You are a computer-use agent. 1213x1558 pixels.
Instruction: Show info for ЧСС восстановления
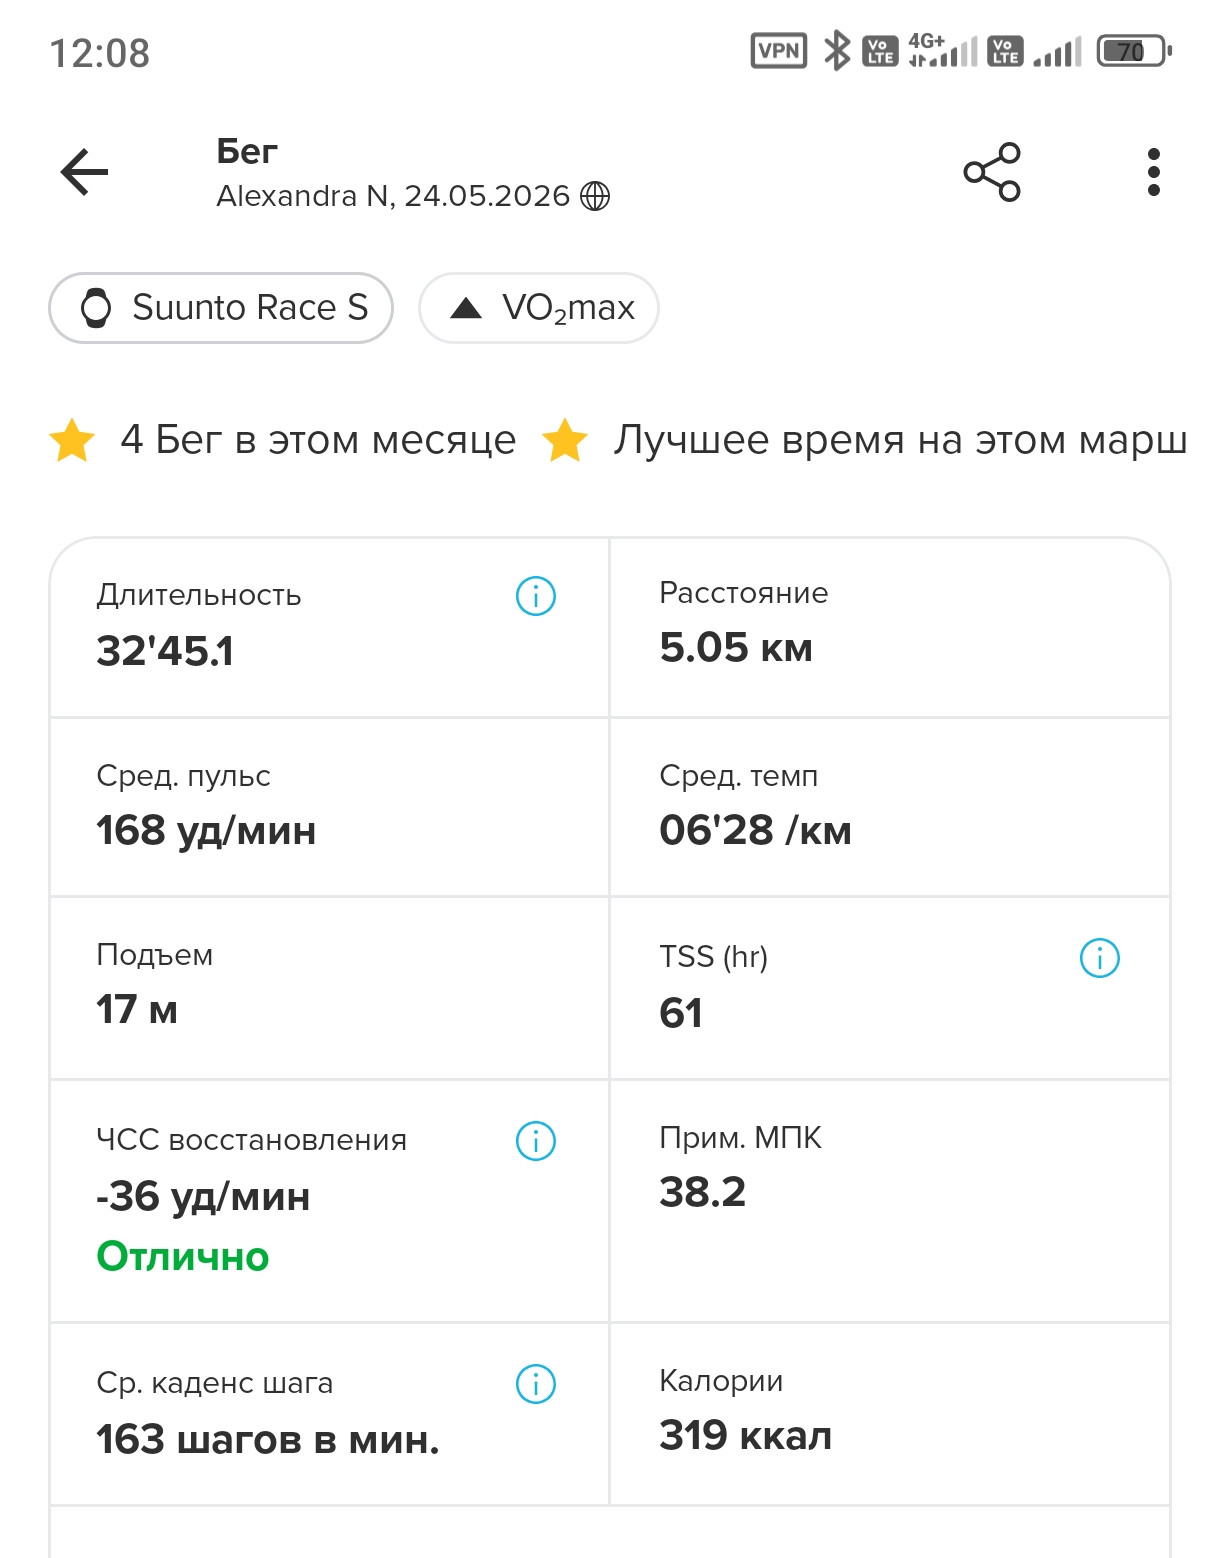(x=536, y=1140)
